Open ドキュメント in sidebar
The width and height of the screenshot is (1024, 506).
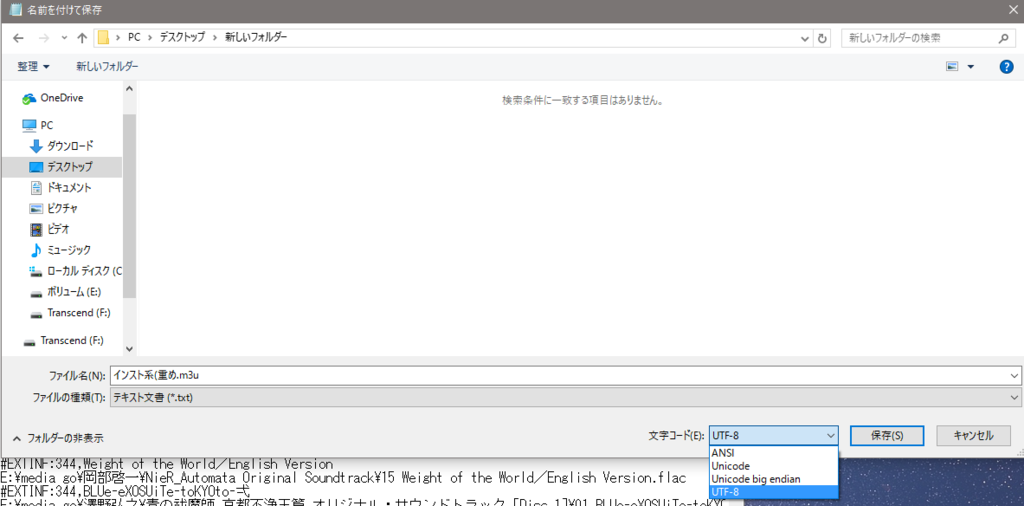tap(60, 187)
